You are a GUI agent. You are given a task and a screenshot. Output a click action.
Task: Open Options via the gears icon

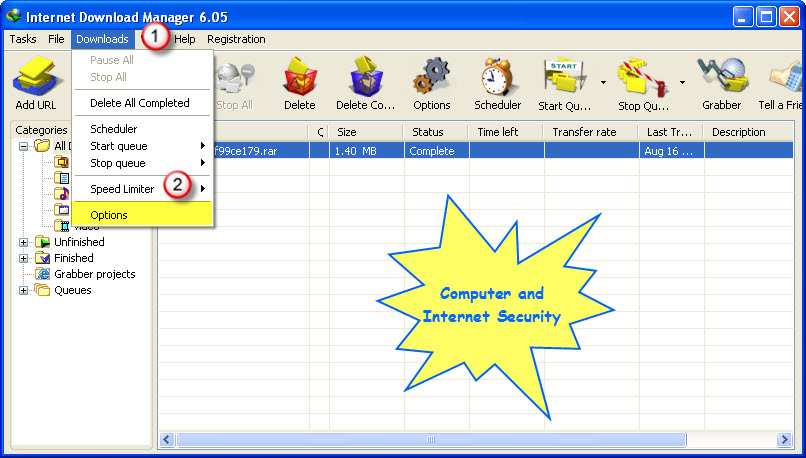click(x=432, y=76)
